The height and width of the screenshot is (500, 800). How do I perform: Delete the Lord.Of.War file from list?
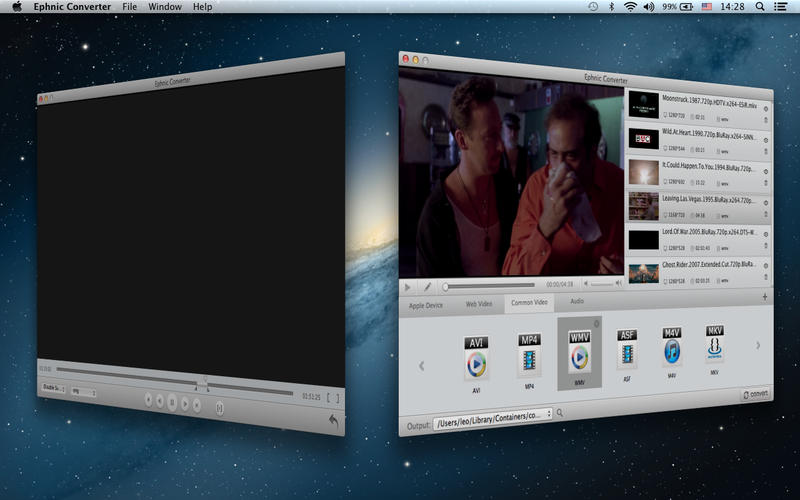[x=765, y=245]
